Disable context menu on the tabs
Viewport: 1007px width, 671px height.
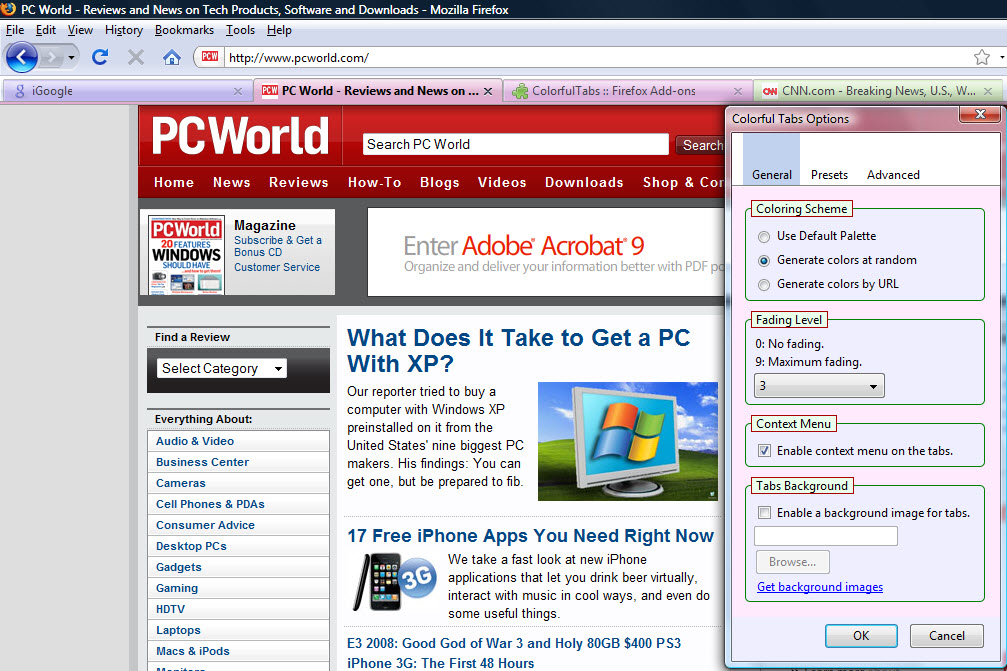click(765, 451)
